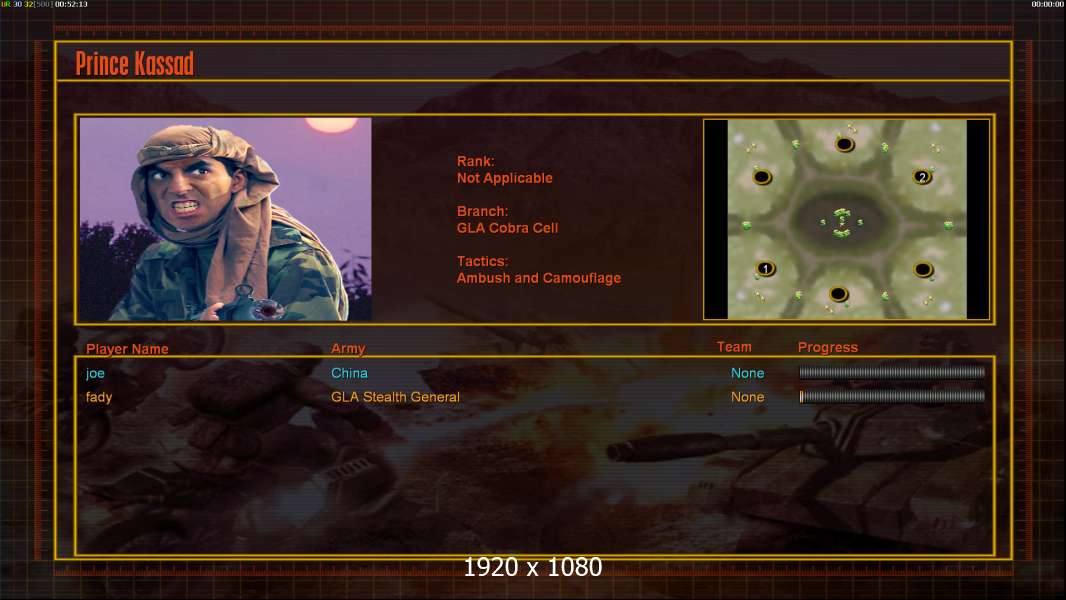Click the 'Player Name' column header
This screenshot has height=600, width=1066.
(127, 349)
